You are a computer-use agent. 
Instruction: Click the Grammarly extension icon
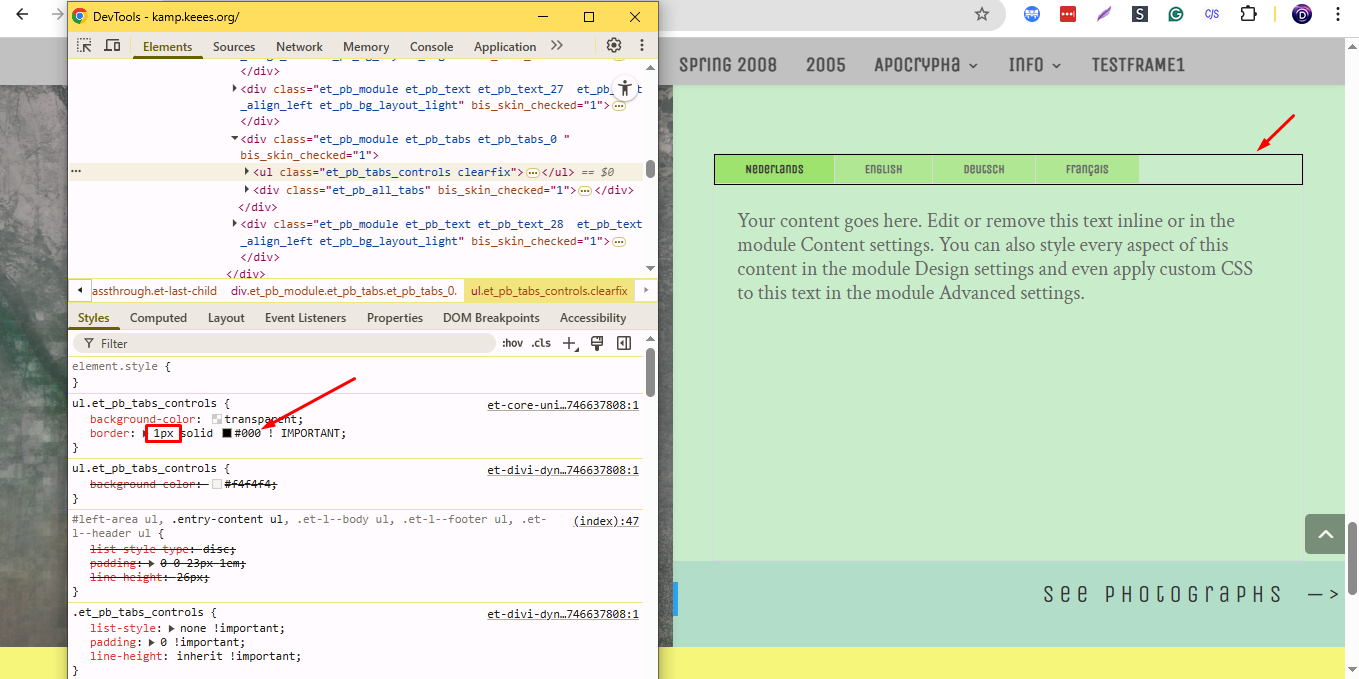(1176, 14)
